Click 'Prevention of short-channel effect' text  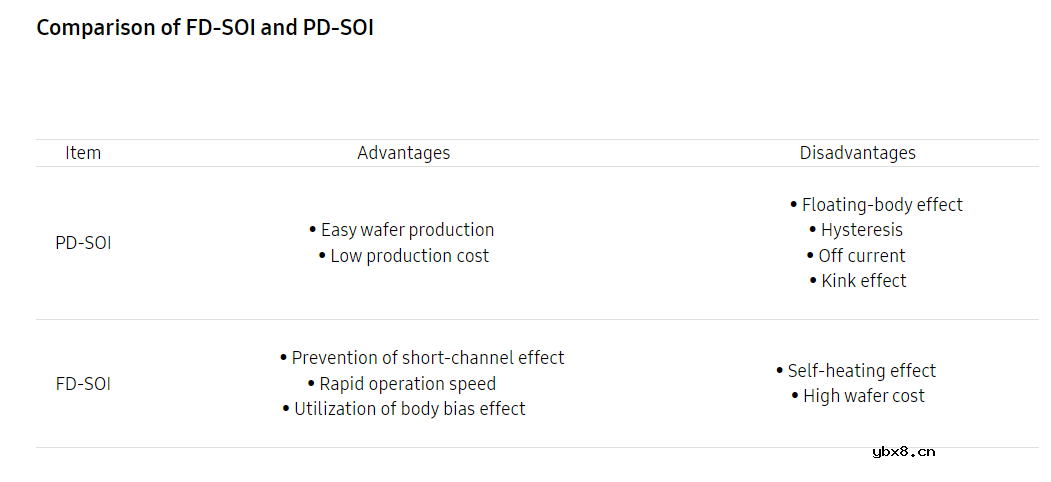(428, 358)
